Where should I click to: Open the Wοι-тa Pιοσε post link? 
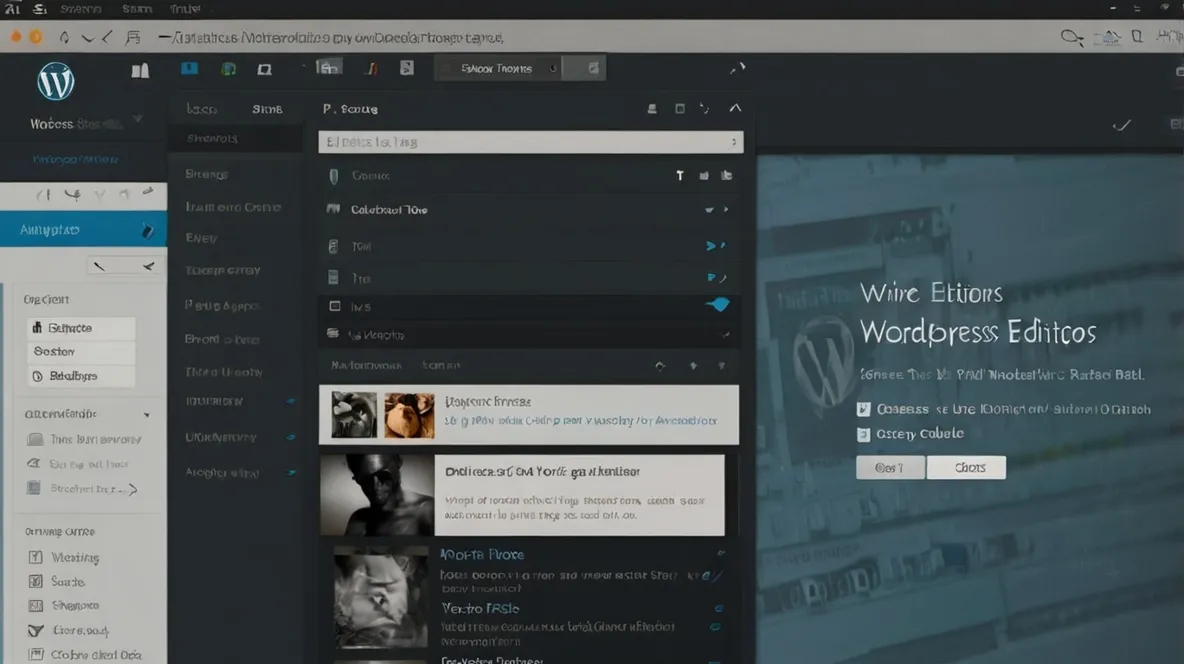pos(483,554)
